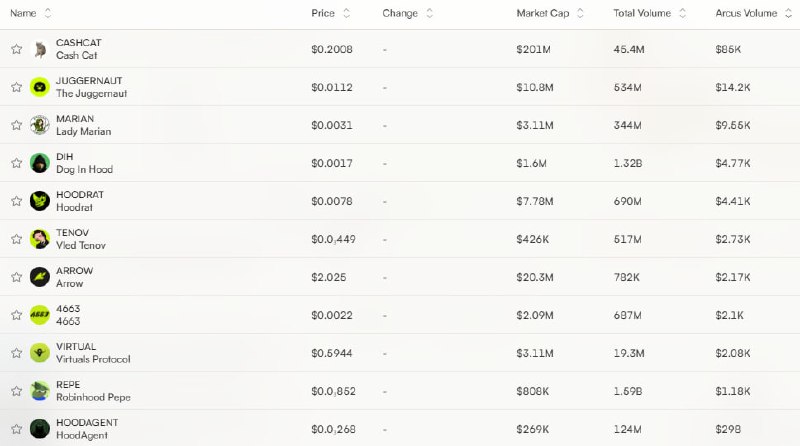Open the Arrow token logo
800x446 pixels.
40,277
